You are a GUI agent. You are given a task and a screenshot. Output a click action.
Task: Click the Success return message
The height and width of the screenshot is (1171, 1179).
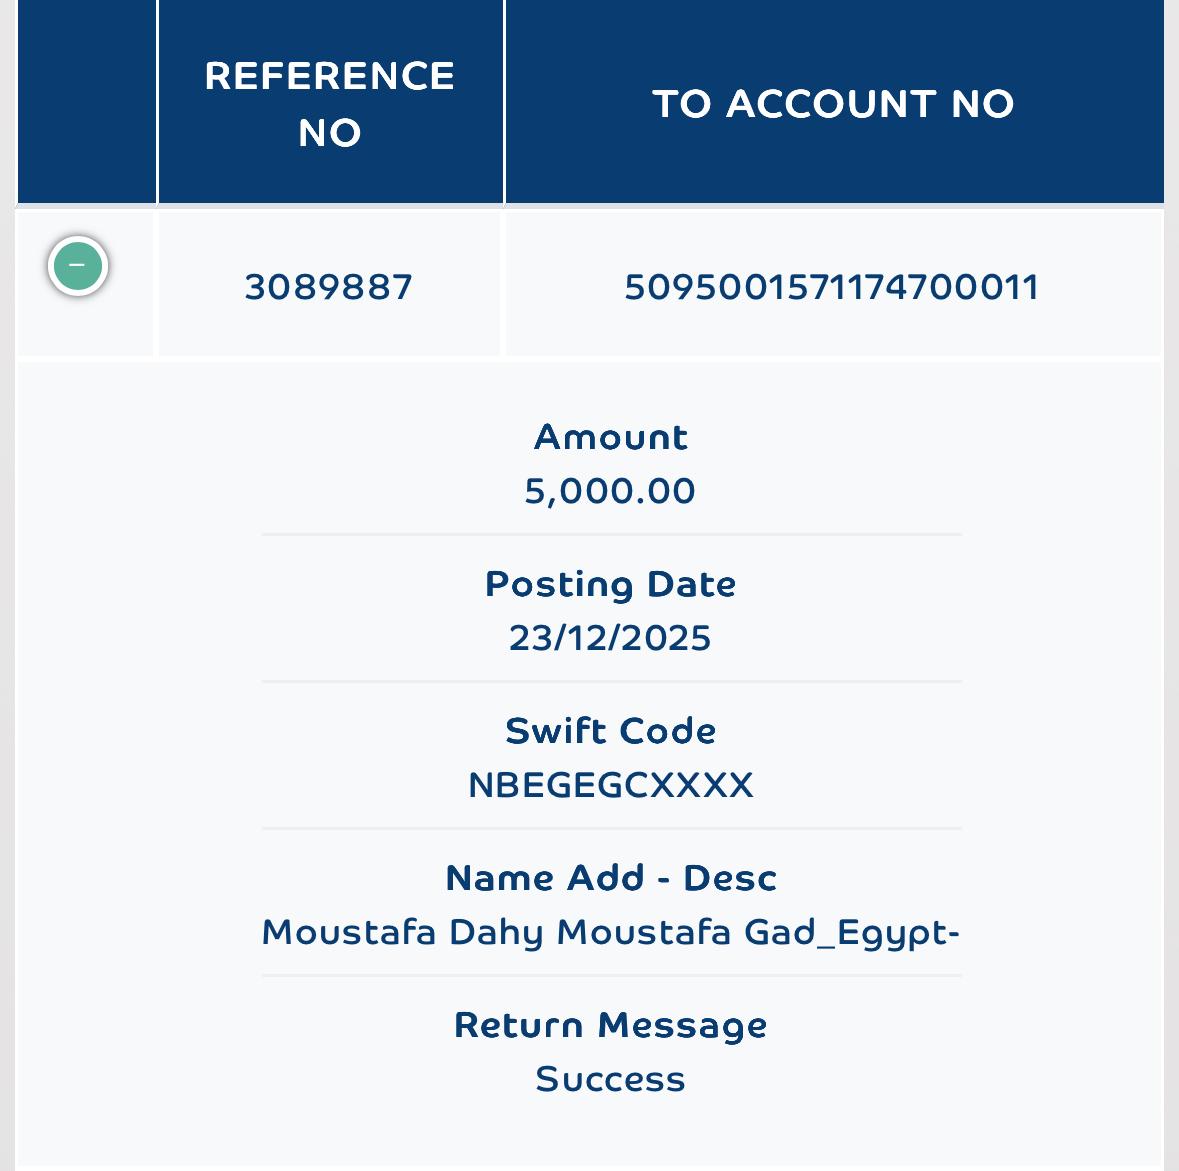(x=611, y=1079)
